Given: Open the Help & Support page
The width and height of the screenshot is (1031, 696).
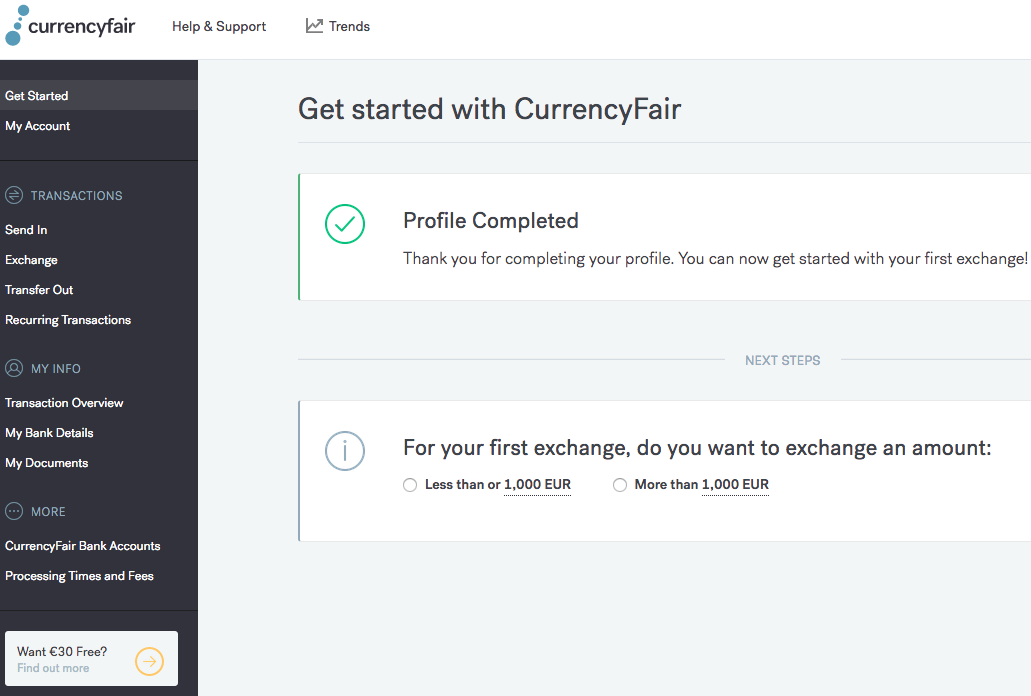Looking at the screenshot, I should (219, 26).
